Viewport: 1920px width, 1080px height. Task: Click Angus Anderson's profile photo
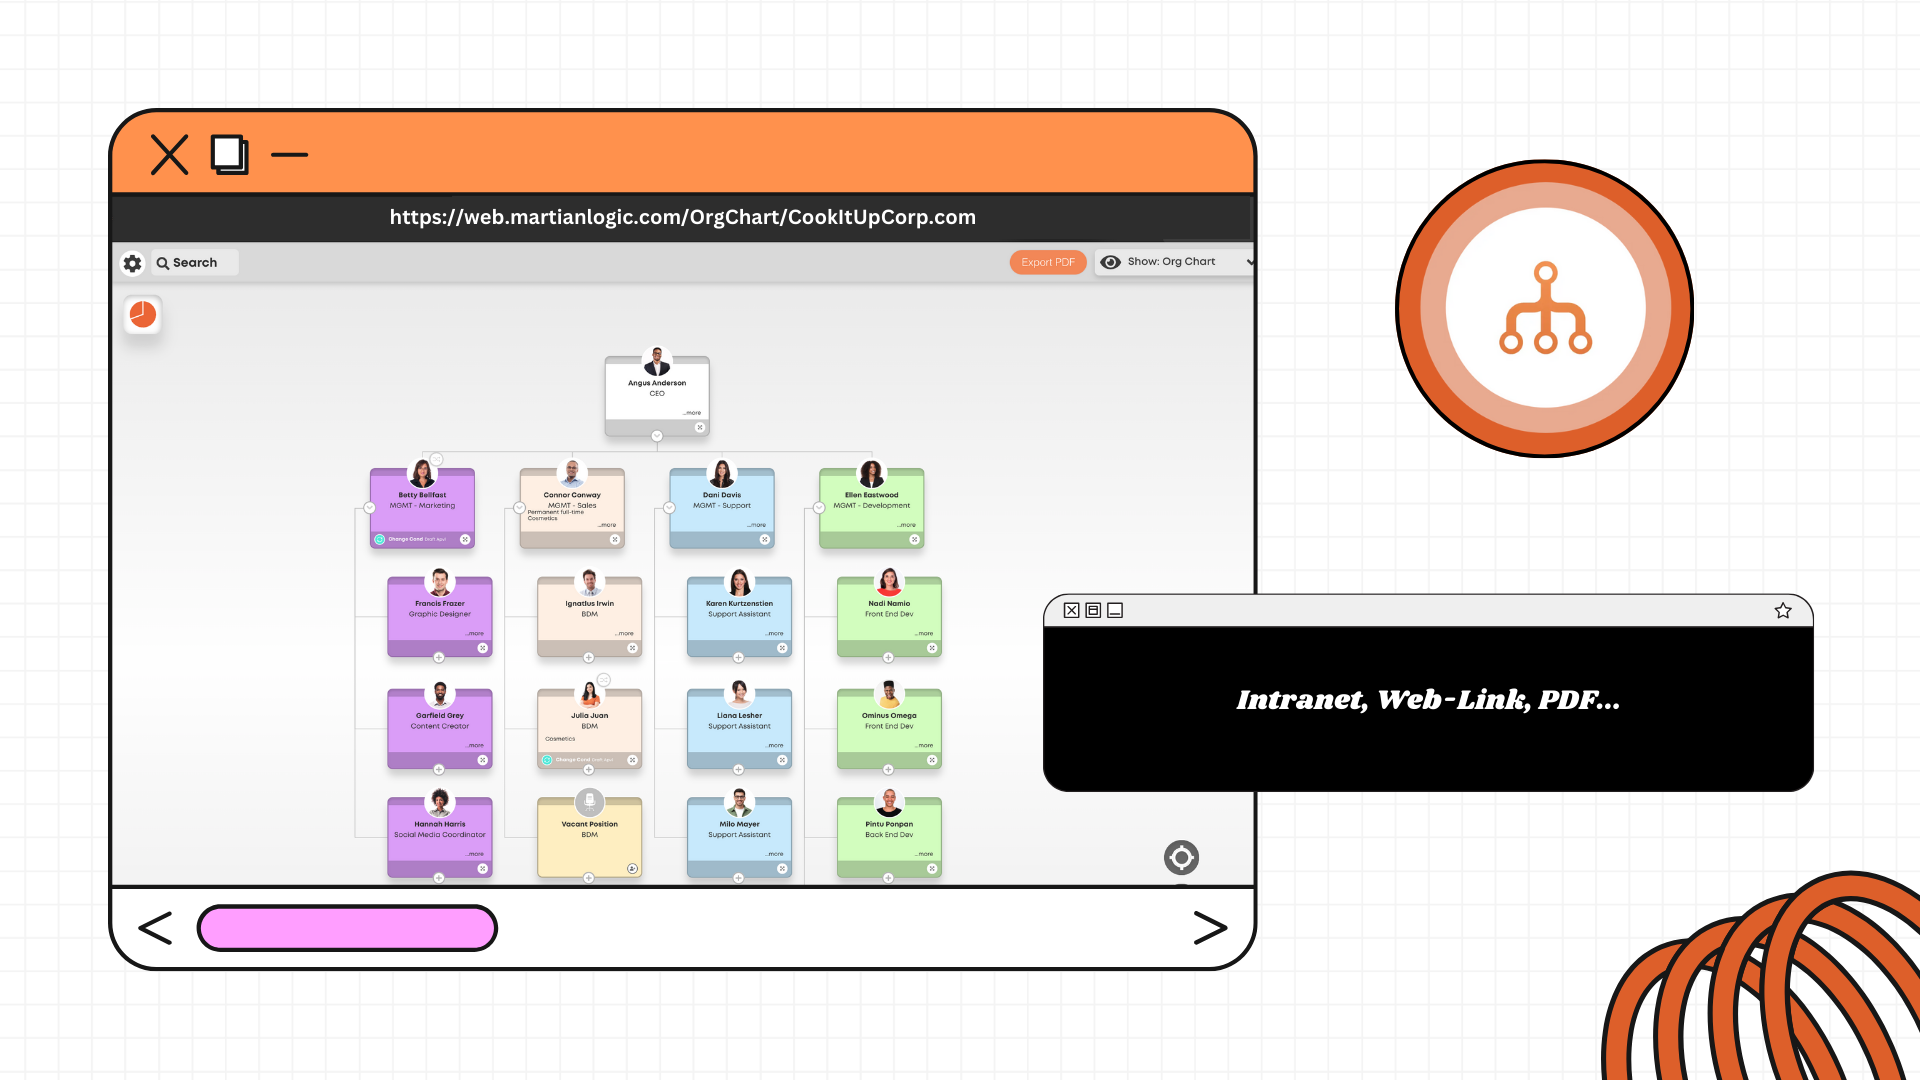[x=657, y=361]
